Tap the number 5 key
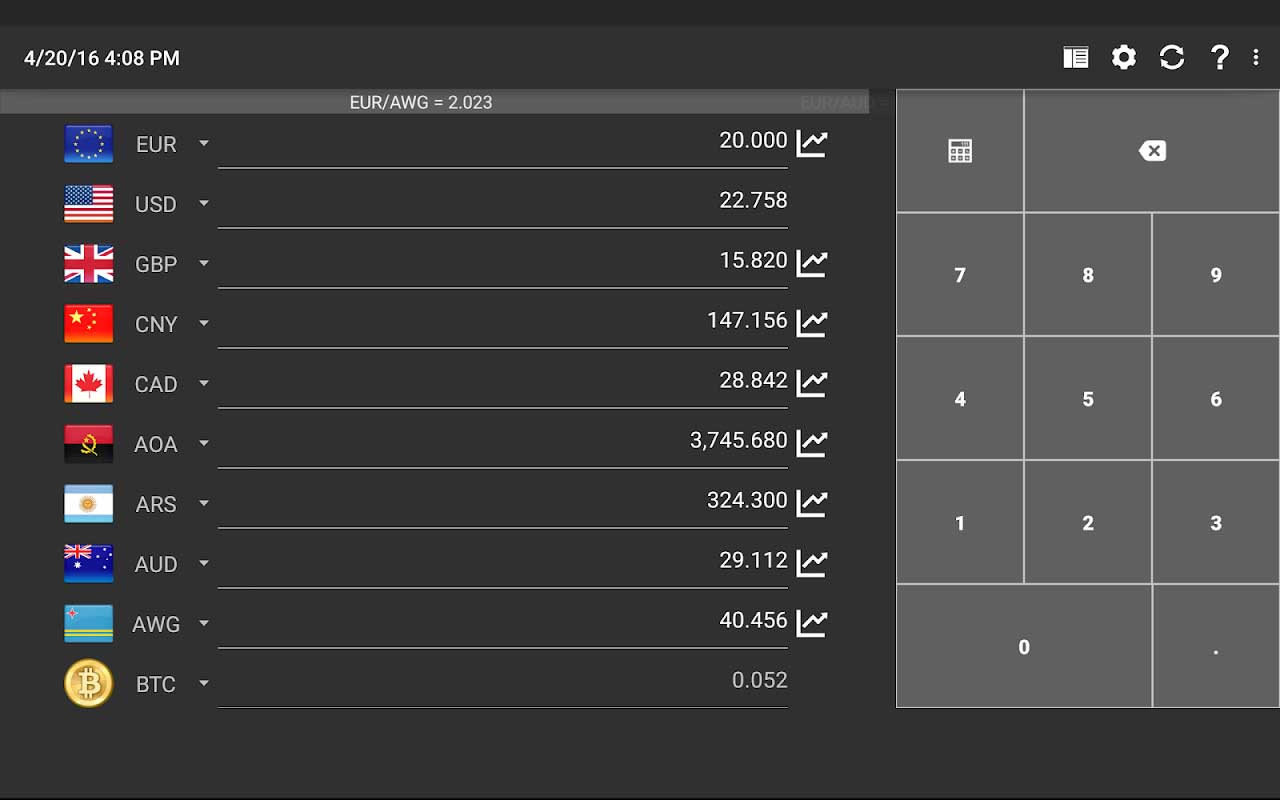The width and height of the screenshot is (1280, 800). [x=1088, y=399]
